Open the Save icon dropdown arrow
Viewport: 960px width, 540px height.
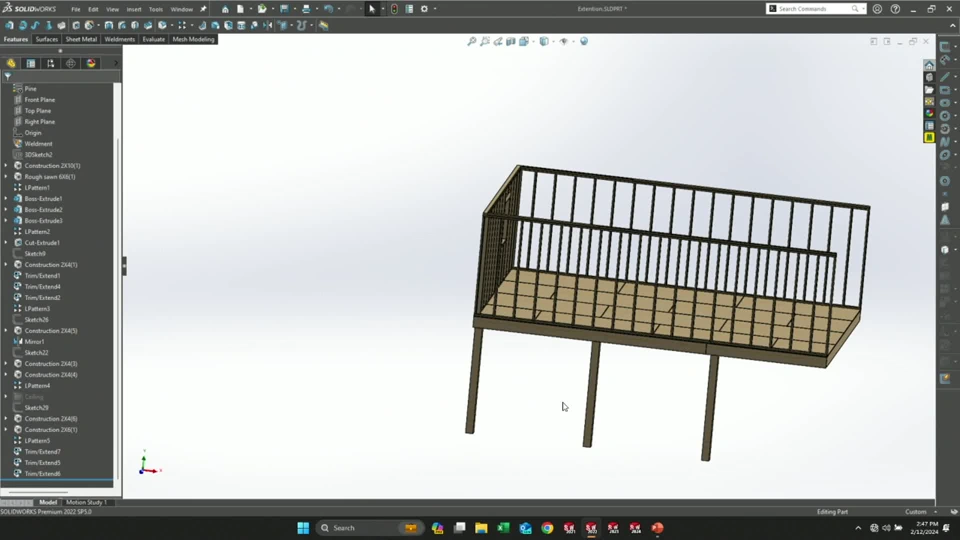(x=294, y=9)
